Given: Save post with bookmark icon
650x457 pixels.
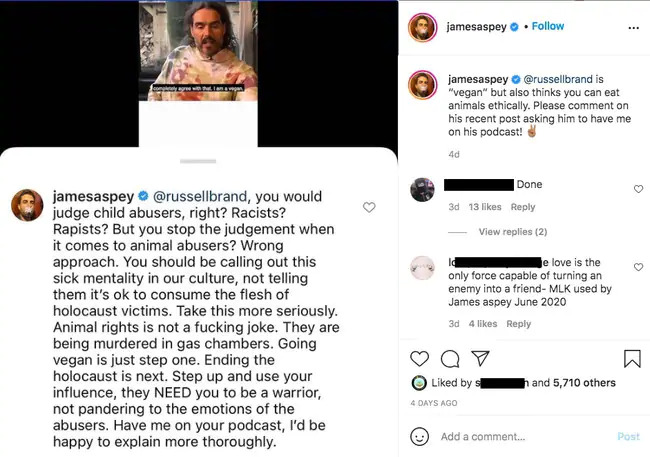Looking at the screenshot, I should 632,358.
